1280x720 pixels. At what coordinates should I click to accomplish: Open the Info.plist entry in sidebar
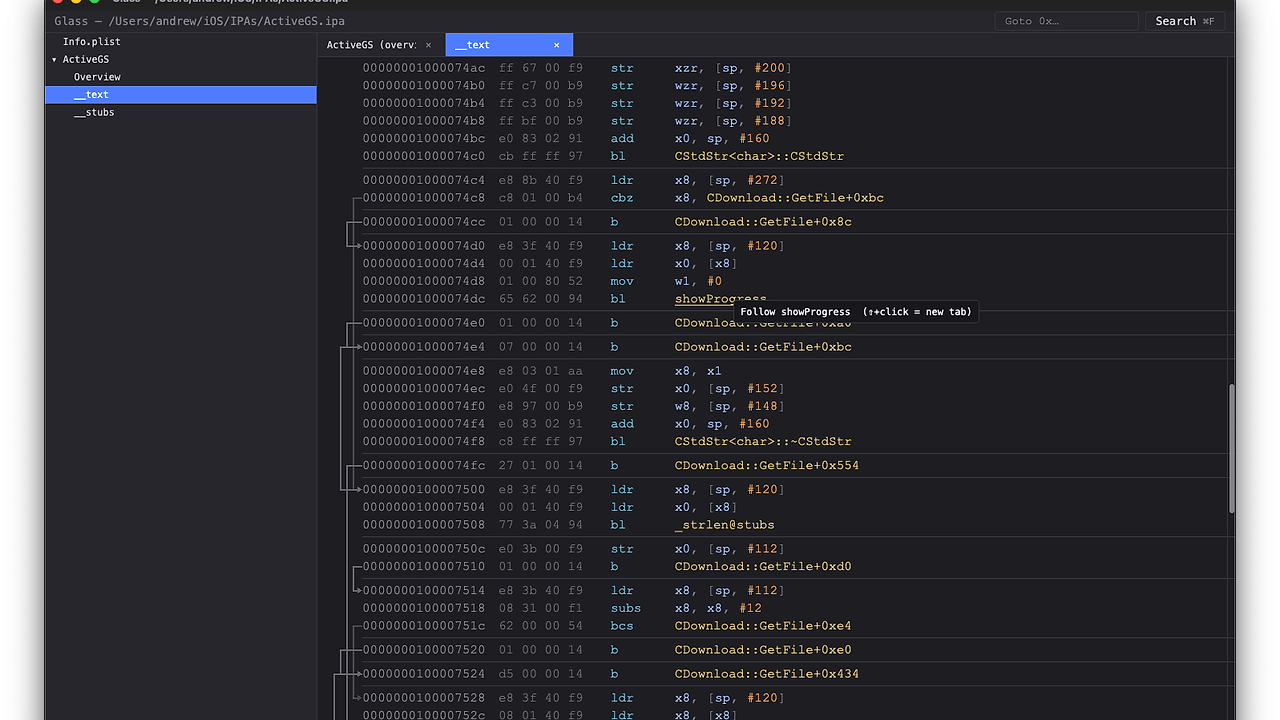(91, 42)
